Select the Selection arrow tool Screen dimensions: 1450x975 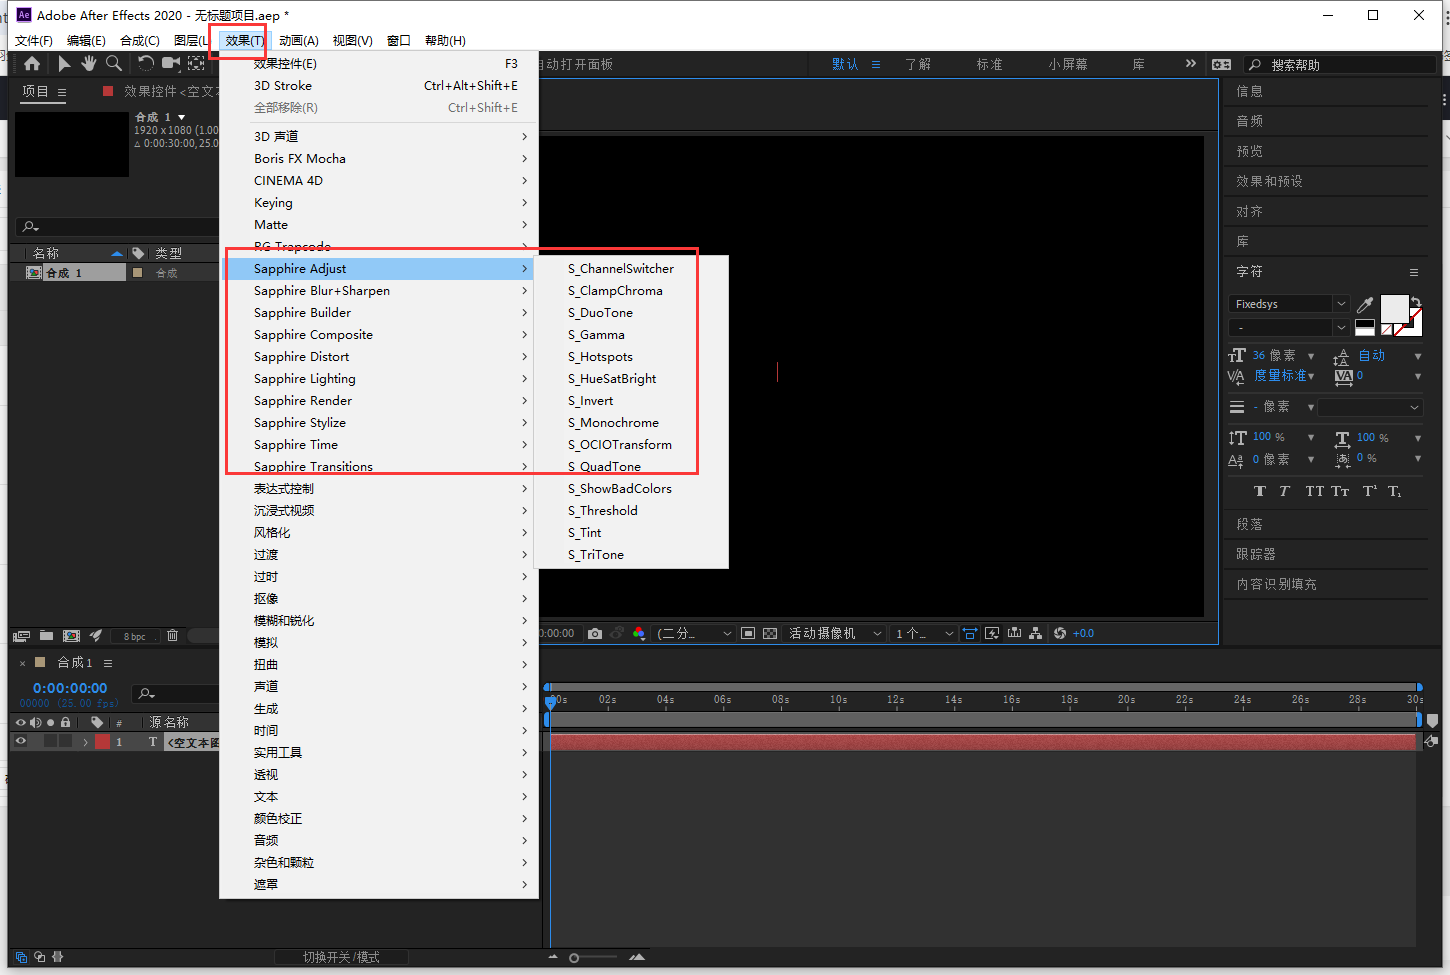(64, 64)
